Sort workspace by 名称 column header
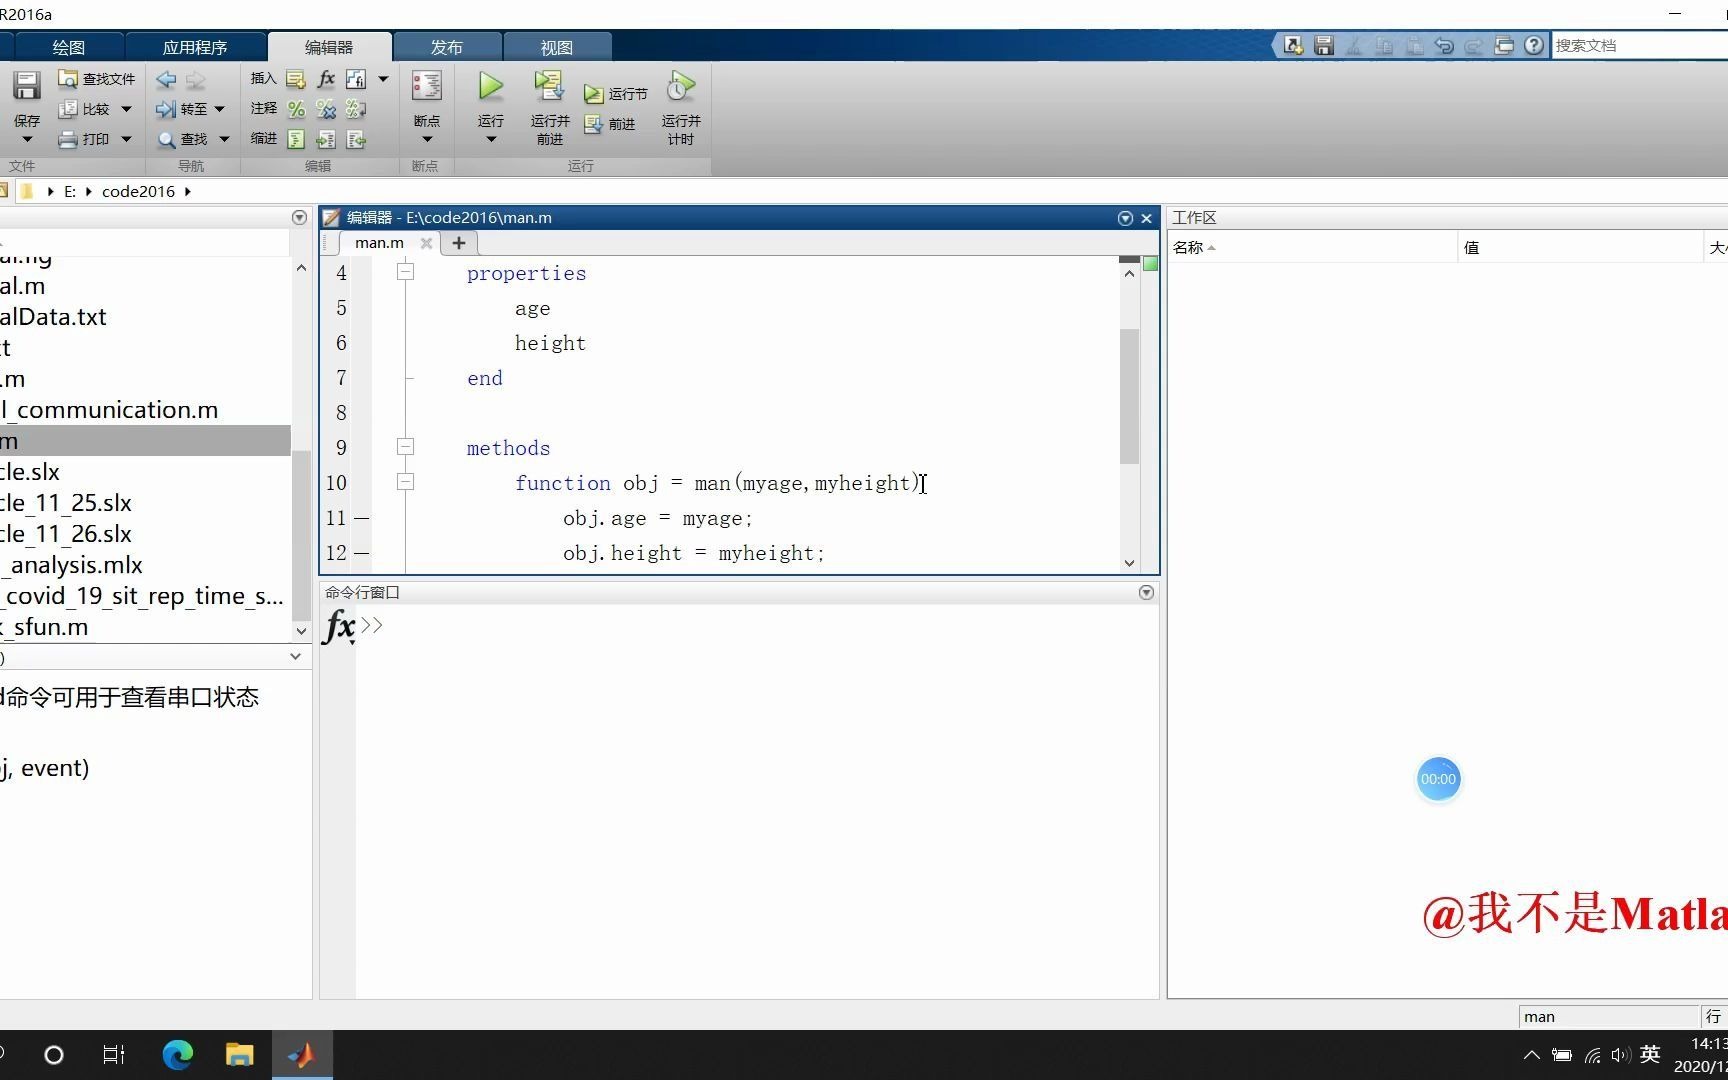 coord(1312,247)
